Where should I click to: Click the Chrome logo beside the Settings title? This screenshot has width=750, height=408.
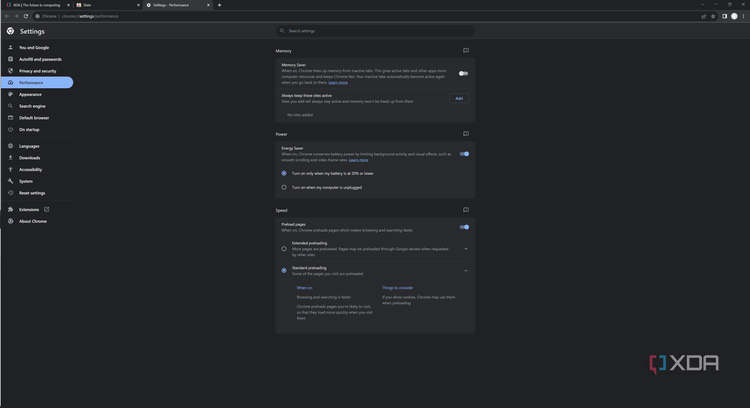tap(11, 31)
